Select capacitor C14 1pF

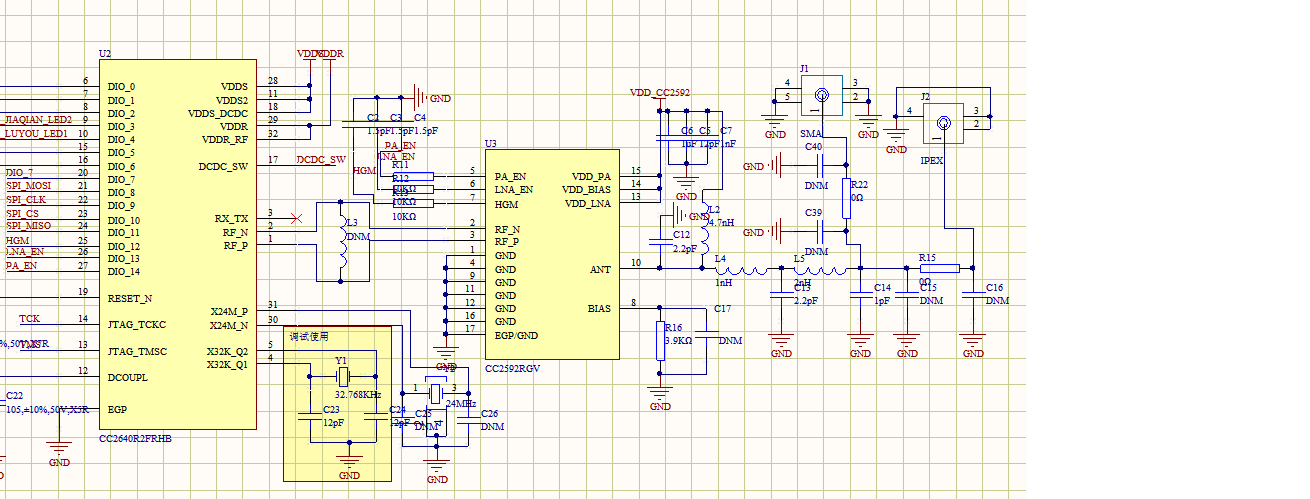[860, 294]
